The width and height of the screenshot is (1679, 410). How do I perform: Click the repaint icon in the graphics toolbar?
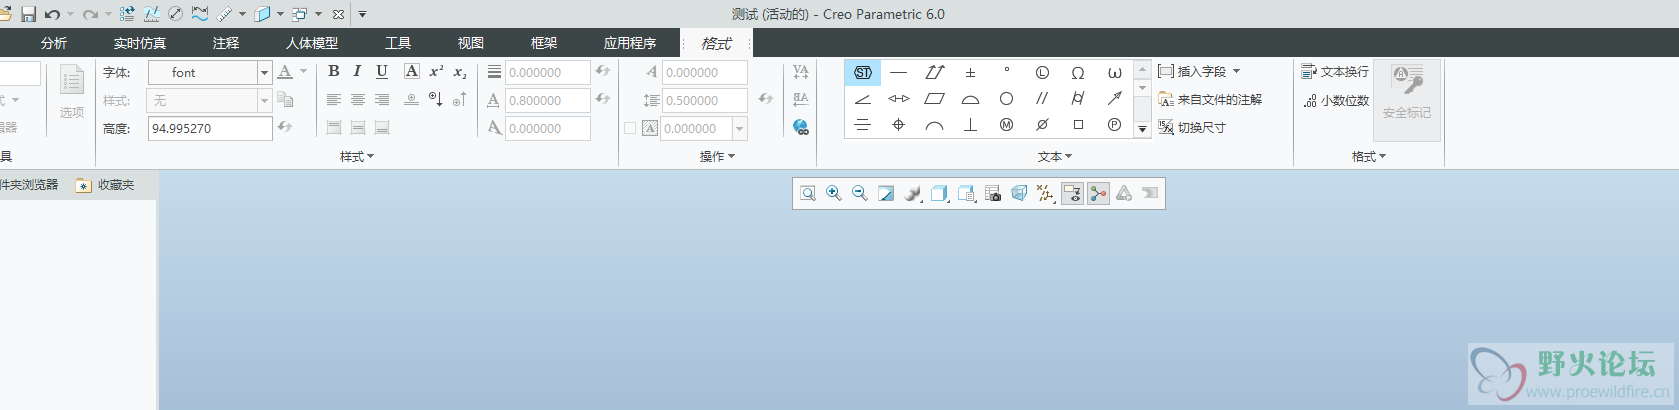[x=886, y=194]
